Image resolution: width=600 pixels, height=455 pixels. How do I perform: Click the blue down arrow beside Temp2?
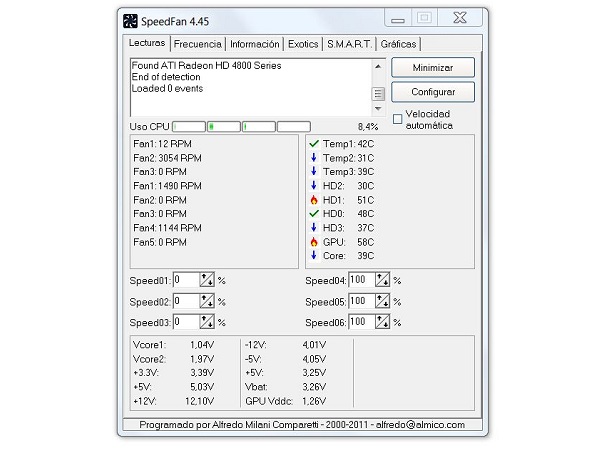314,157
